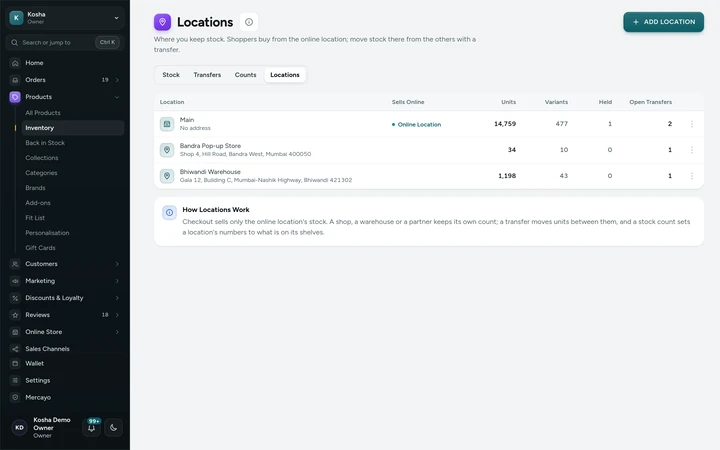Click the Search or jump to field

[65, 43]
